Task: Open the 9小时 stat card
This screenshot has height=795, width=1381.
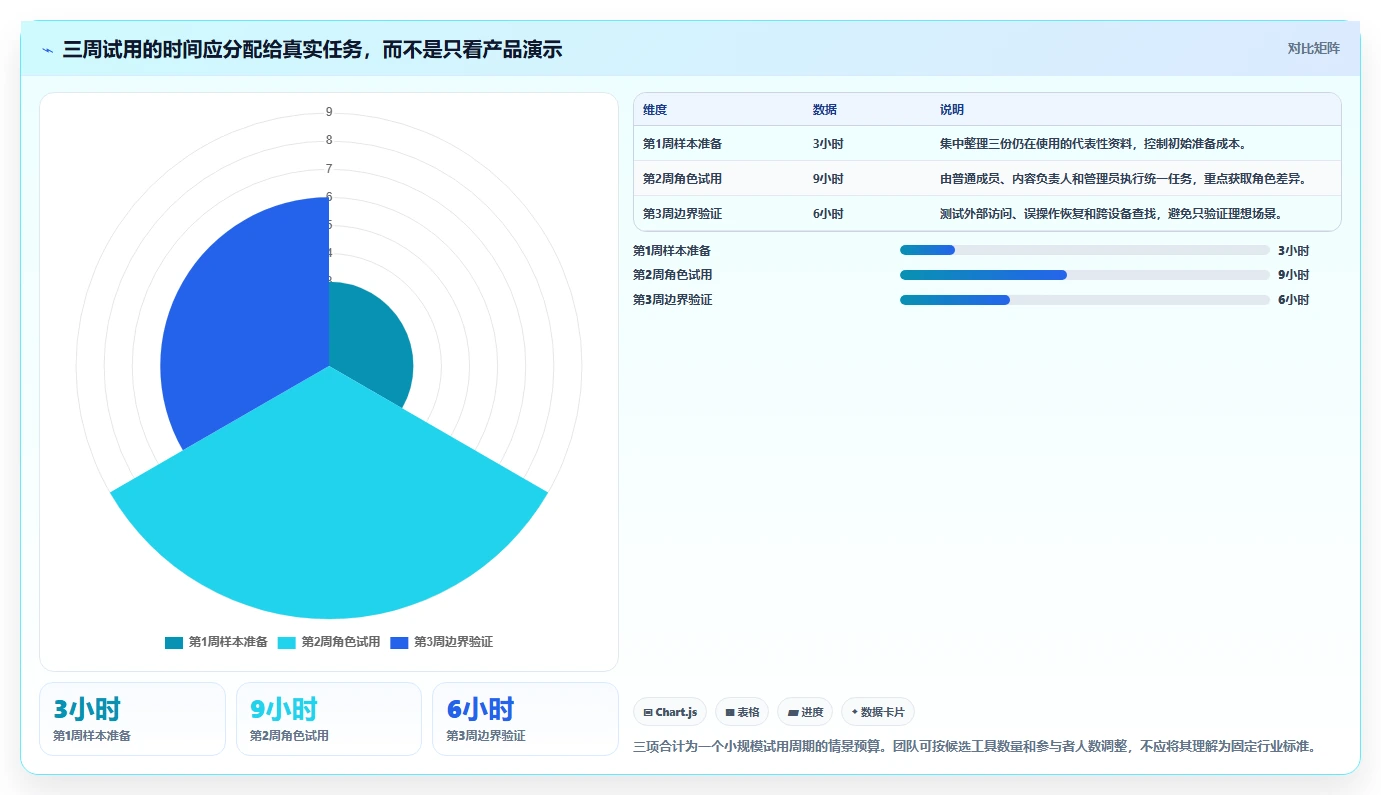Action: 329,719
